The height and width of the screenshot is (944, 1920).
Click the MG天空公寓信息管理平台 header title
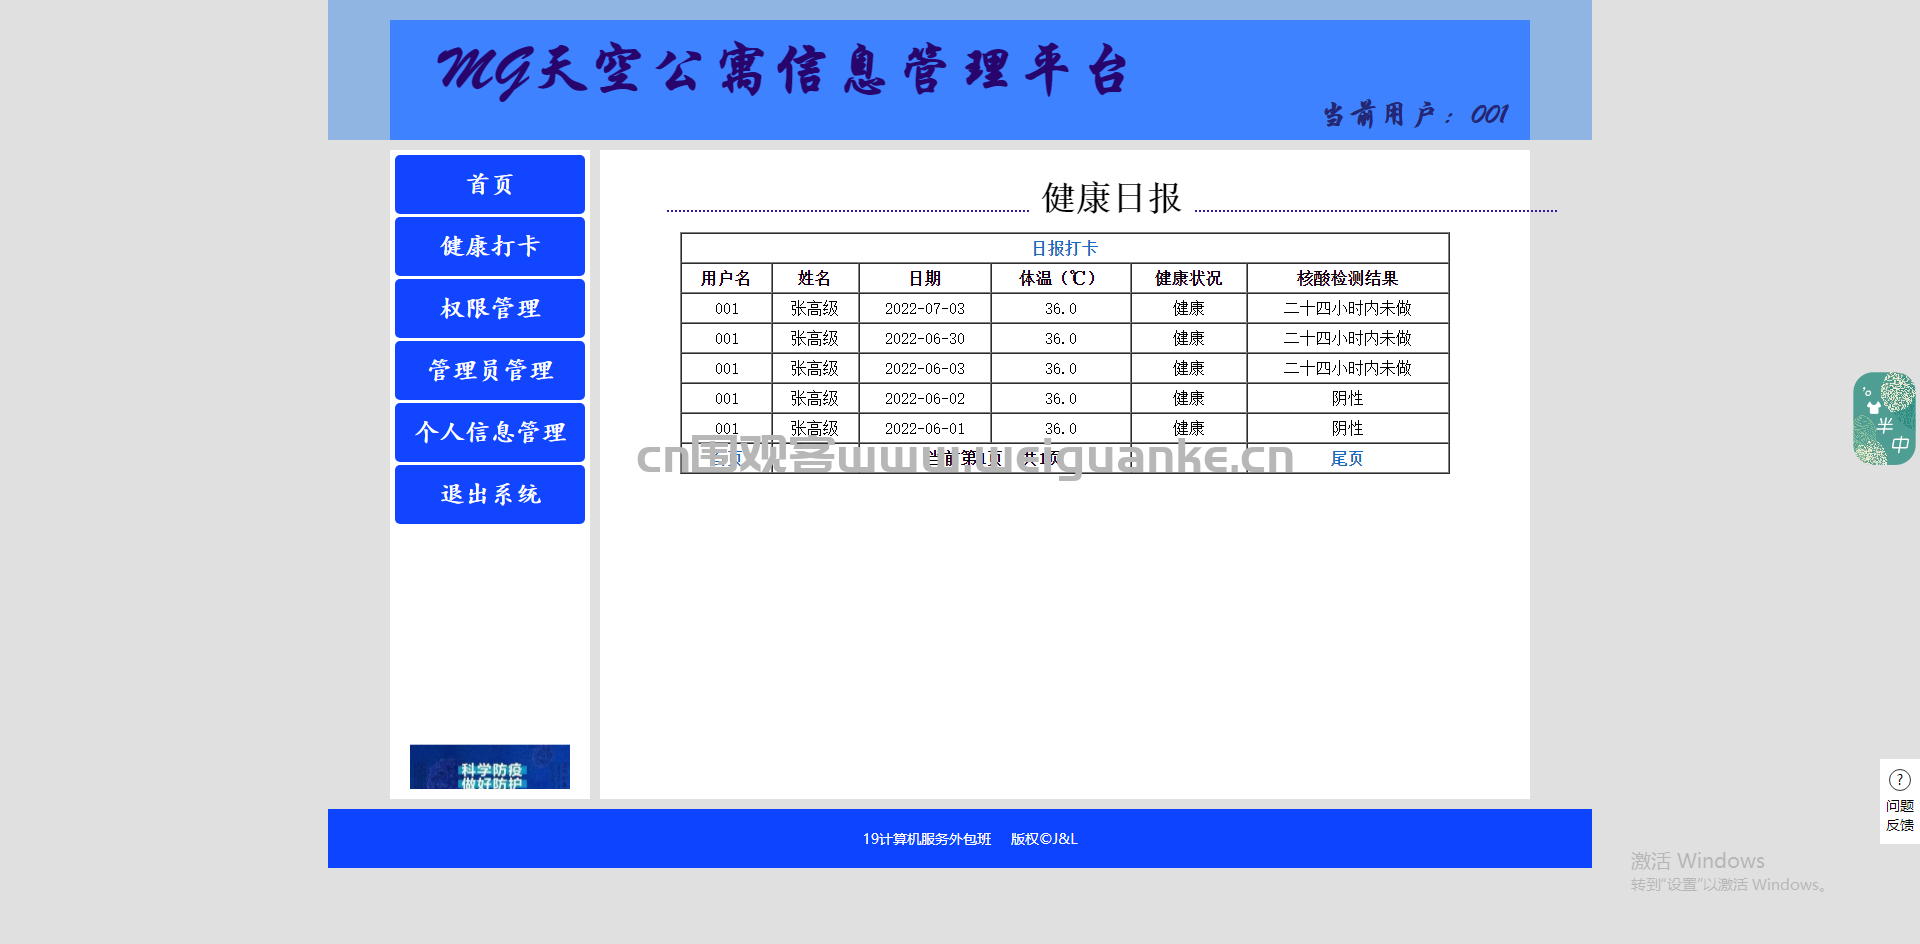[x=783, y=70]
